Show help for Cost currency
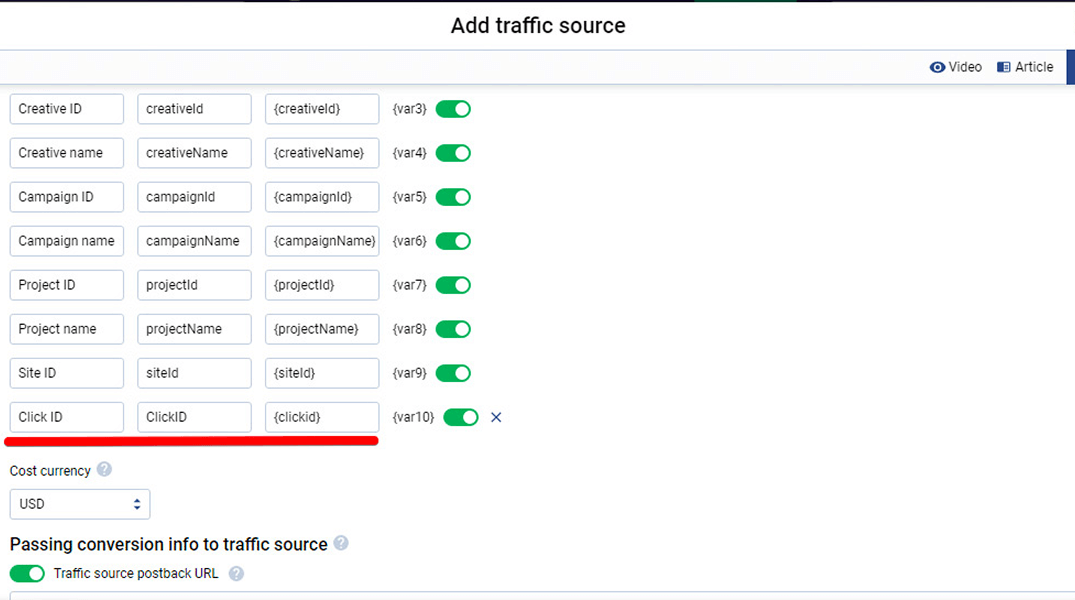 (104, 470)
